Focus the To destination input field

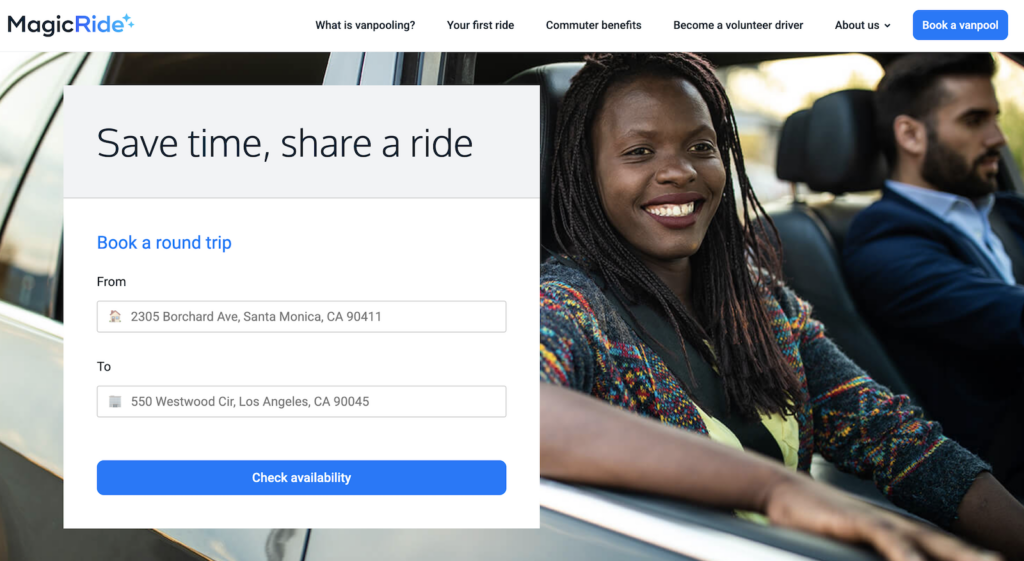click(x=301, y=402)
